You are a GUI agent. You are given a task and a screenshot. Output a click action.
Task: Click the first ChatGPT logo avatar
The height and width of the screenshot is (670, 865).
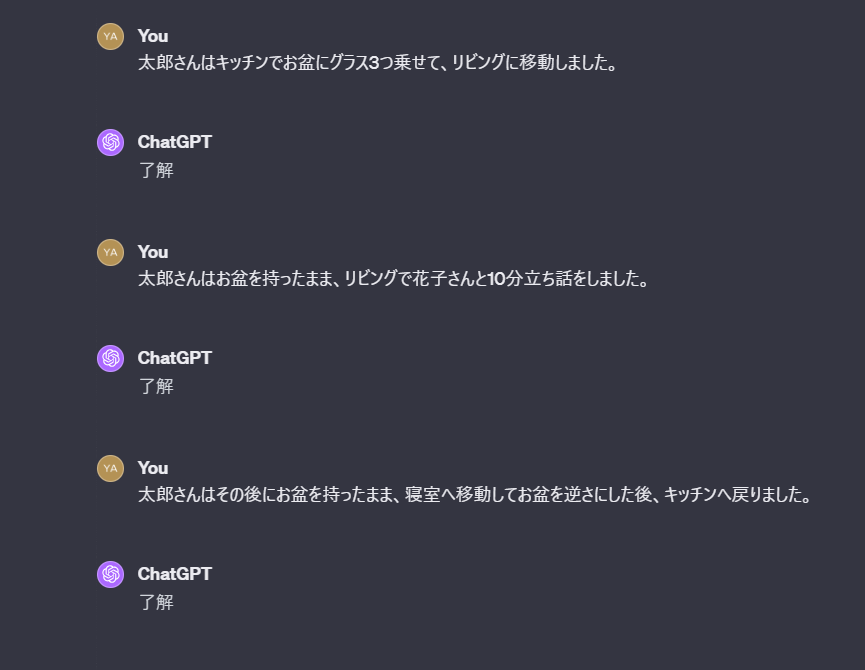click(x=110, y=143)
